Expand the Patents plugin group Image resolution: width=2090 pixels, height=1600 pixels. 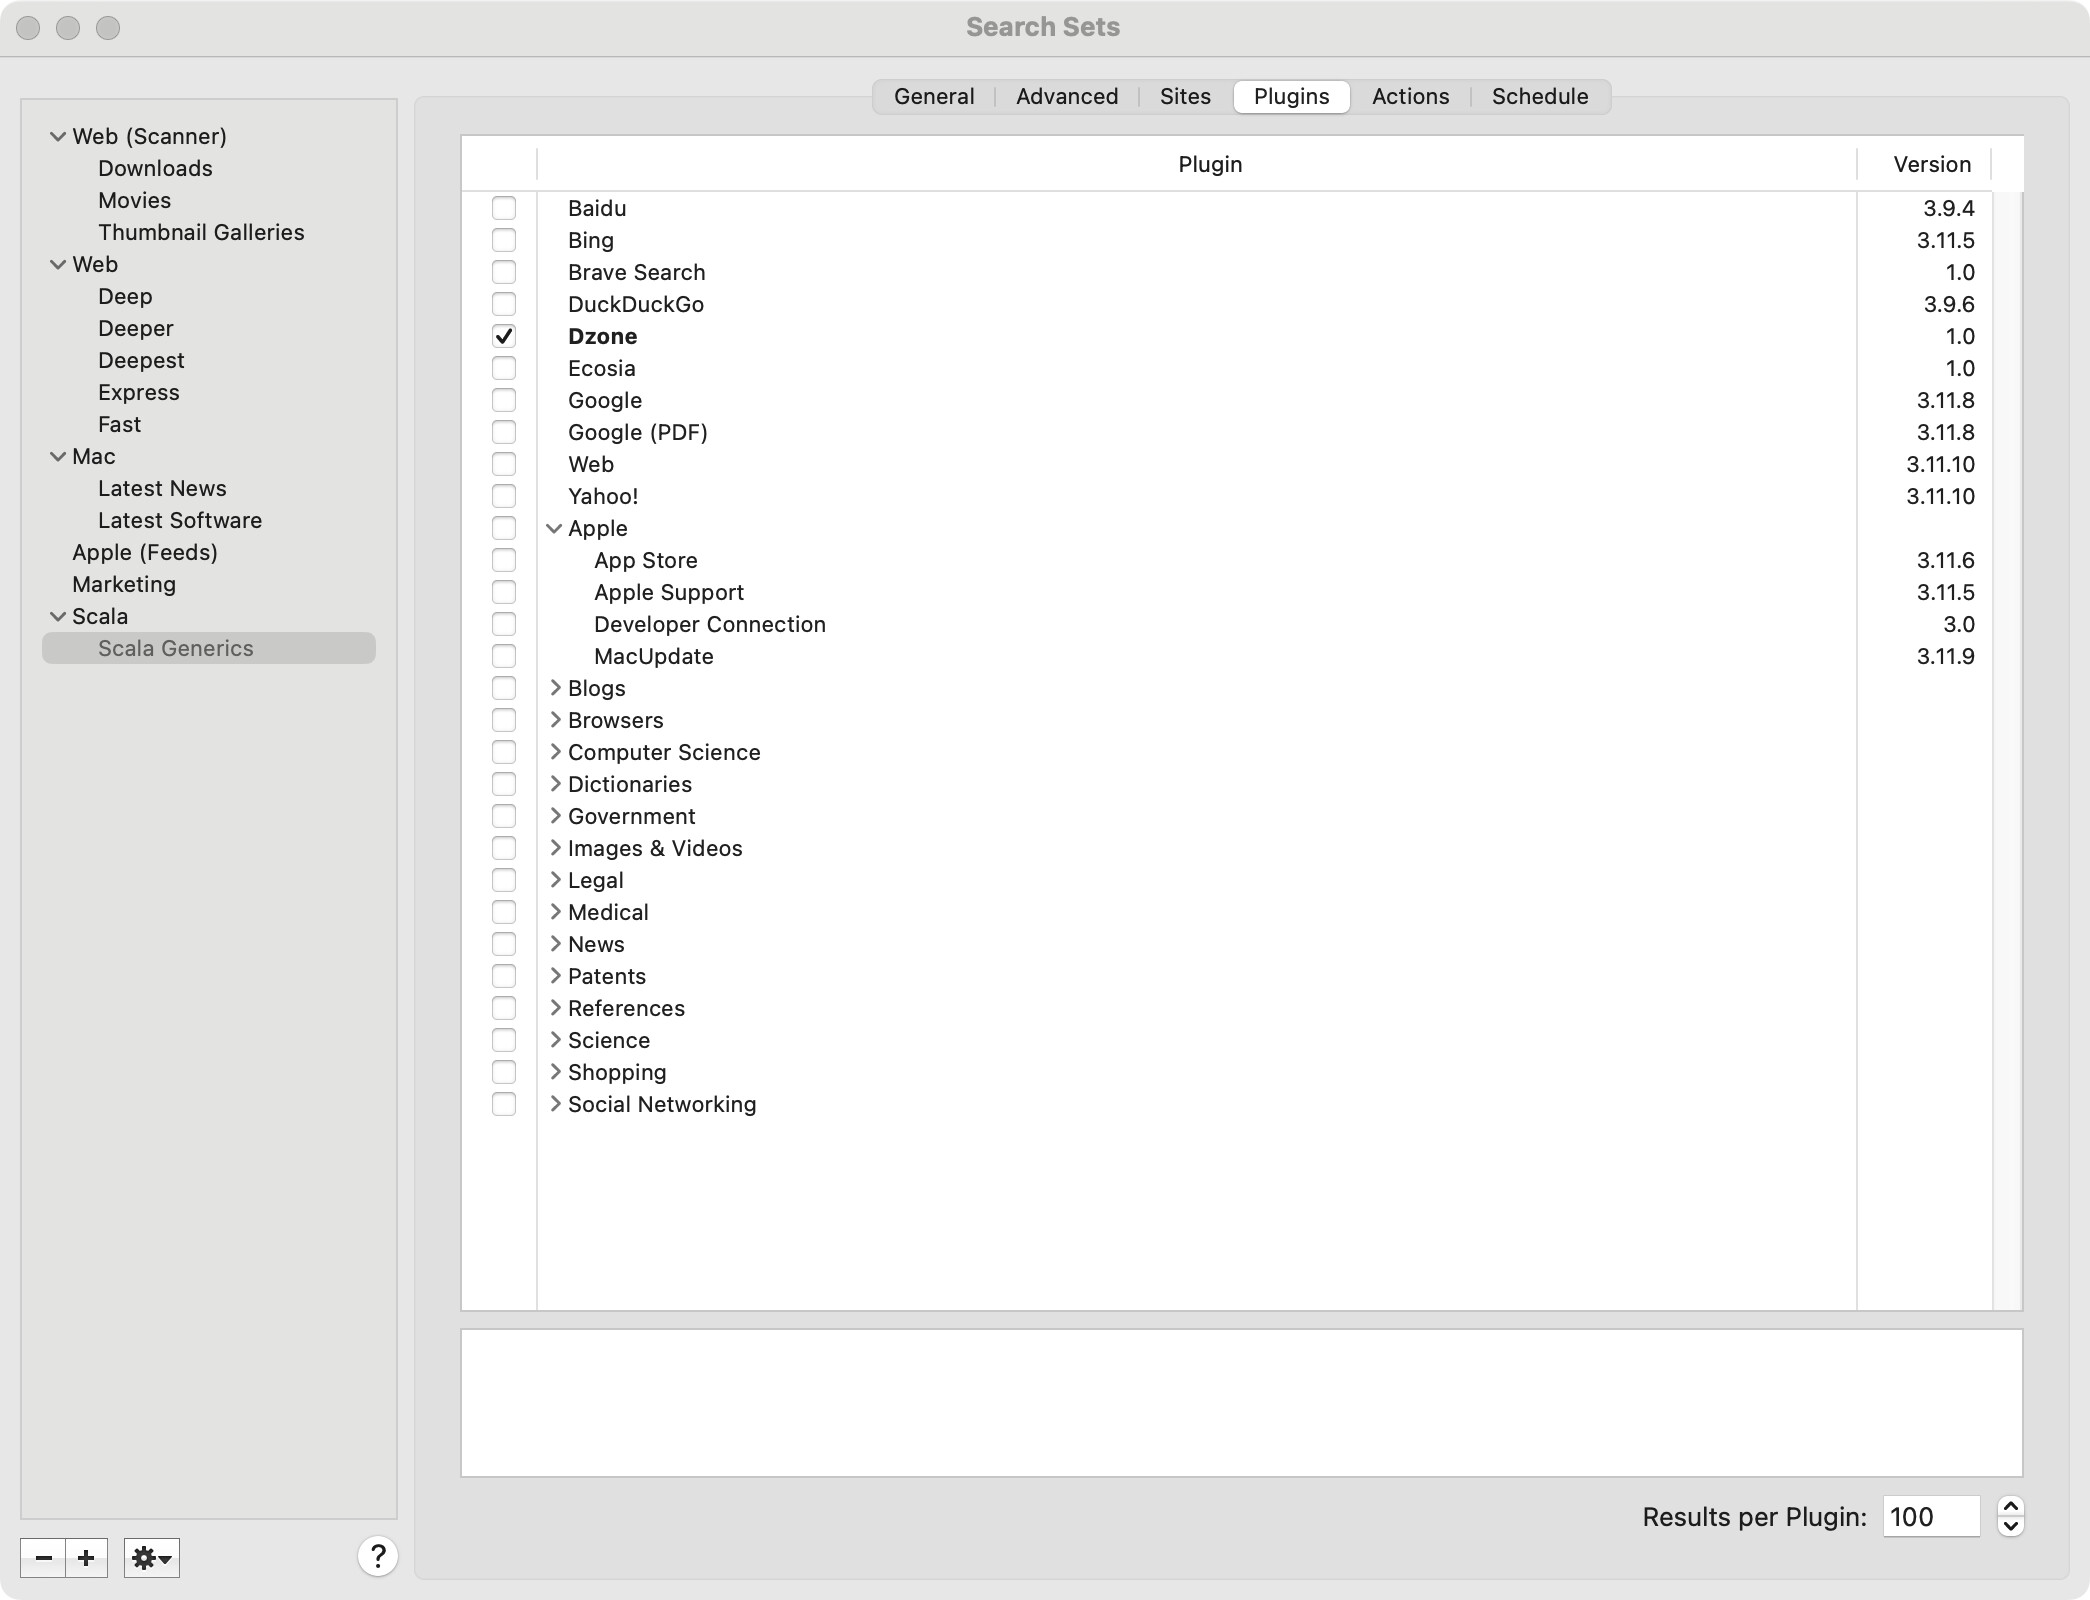pyautogui.click(x=555, y=976)
